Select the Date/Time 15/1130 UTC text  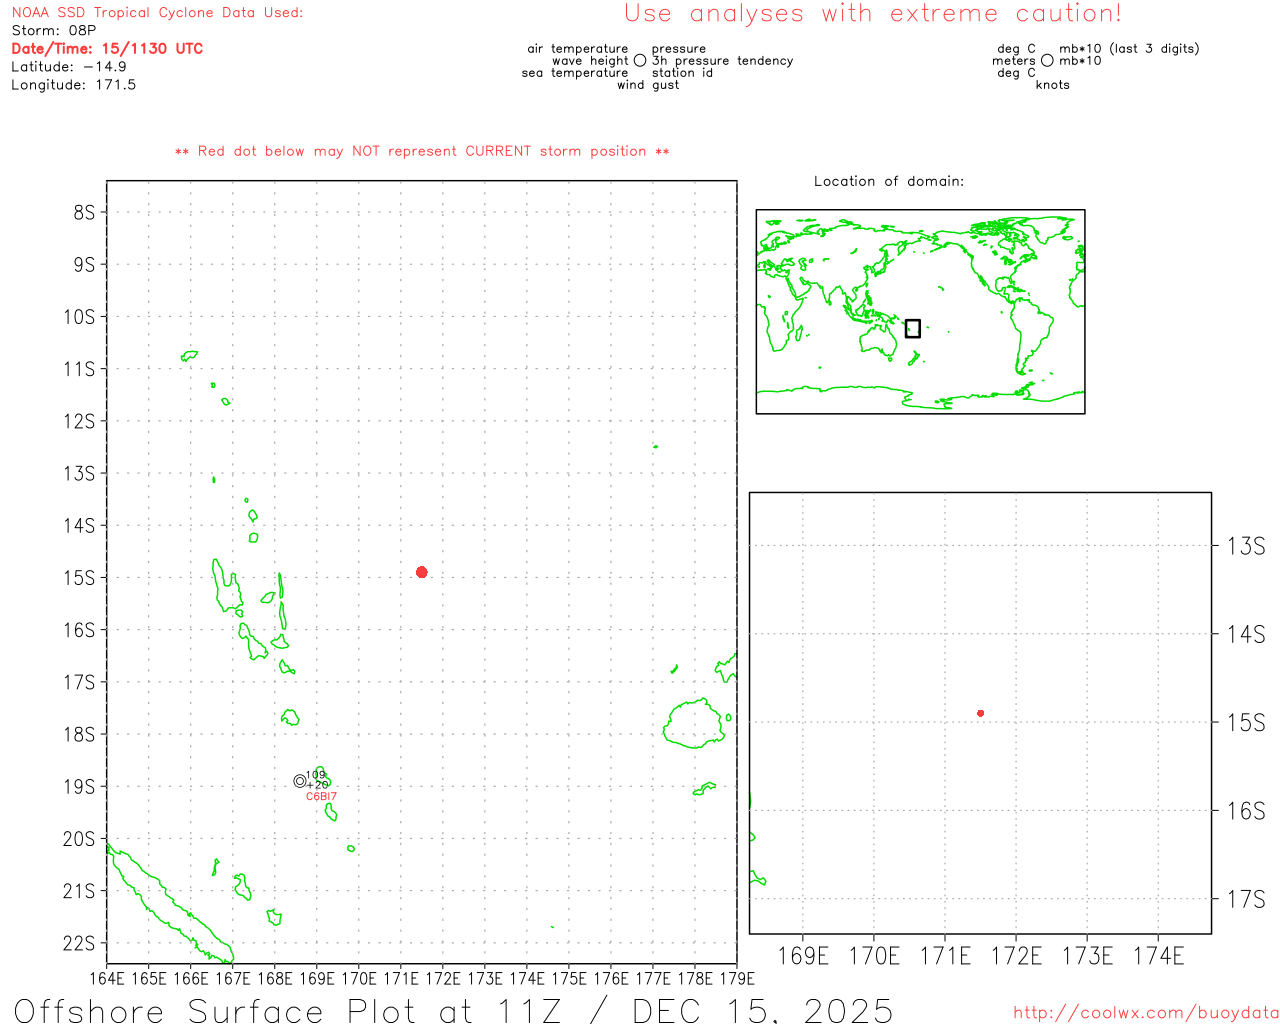tap(107, 49)
